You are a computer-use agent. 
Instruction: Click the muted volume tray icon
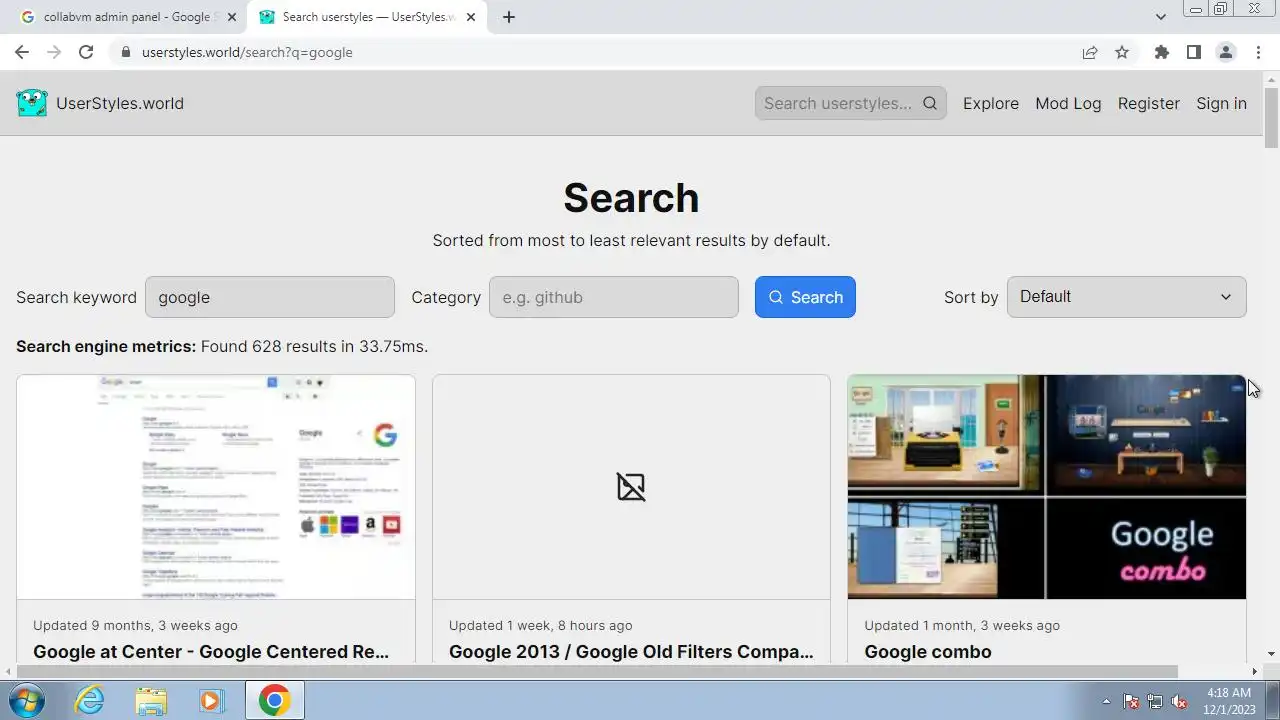point(1180,701)
